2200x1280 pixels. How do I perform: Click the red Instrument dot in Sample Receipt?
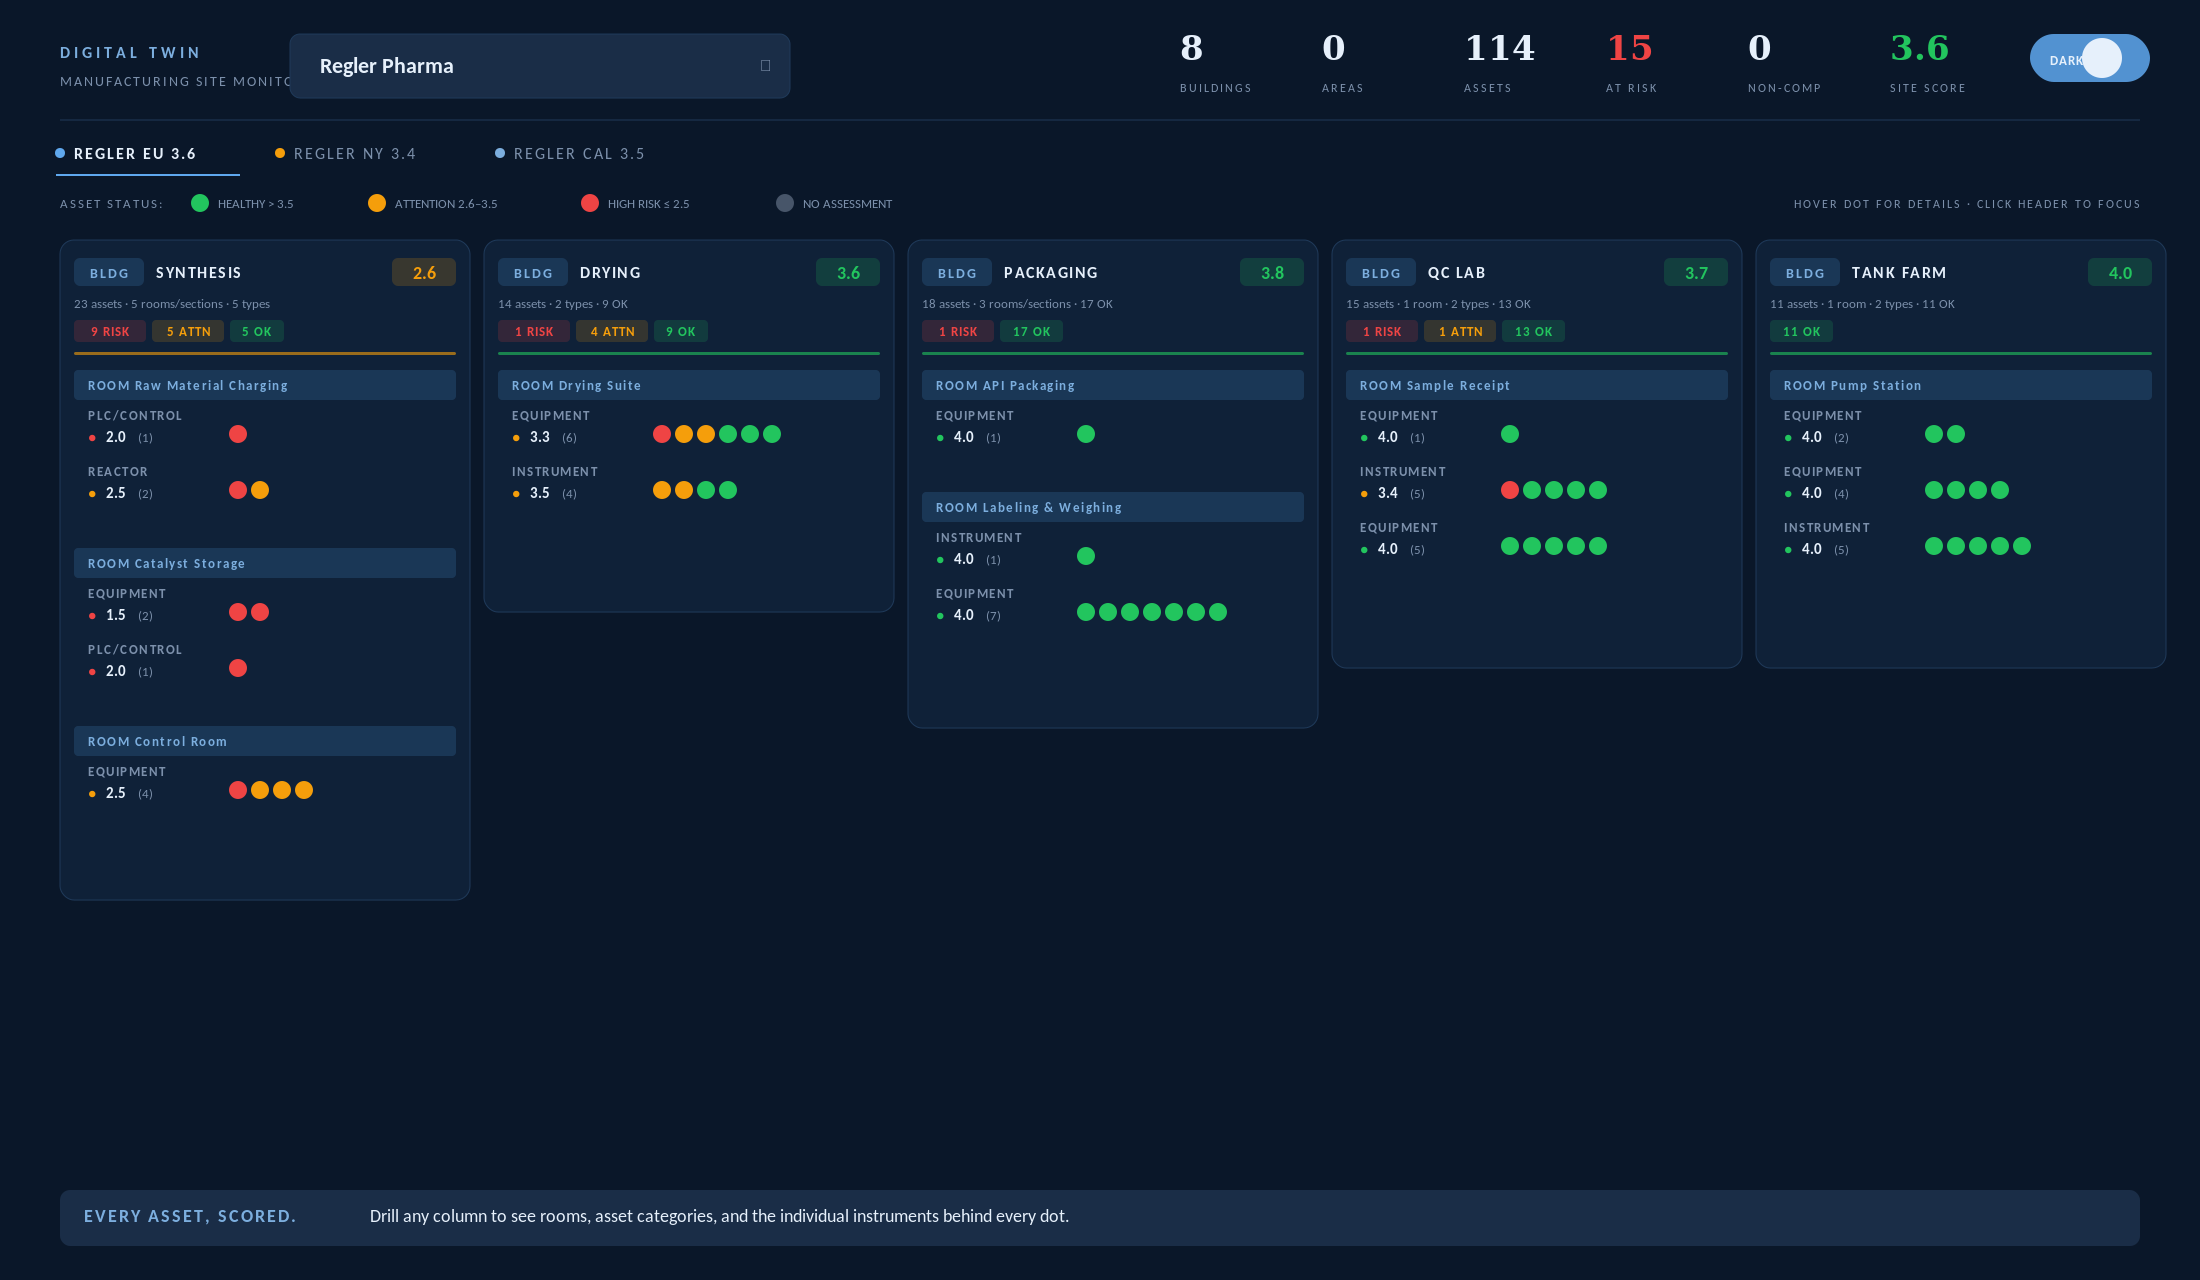(1510, 490)
